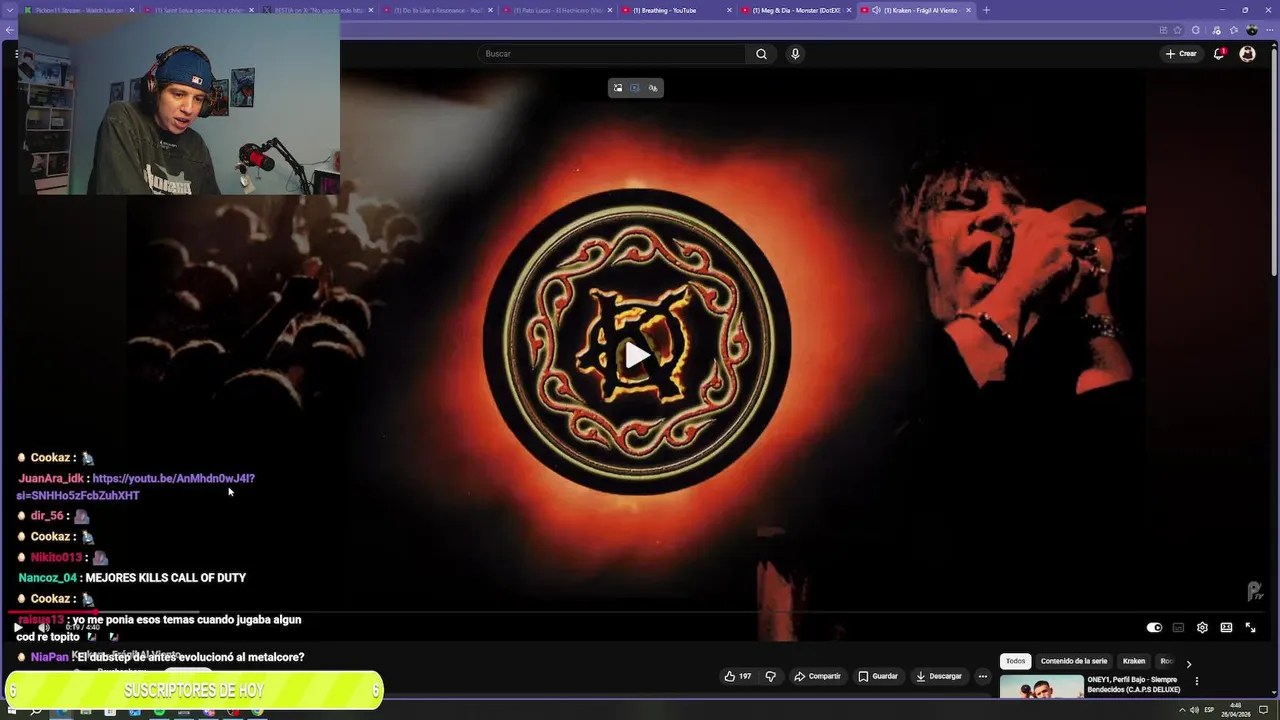Open browser three-dot settings menu
This screenshot has width=1280, height=720.
pos(1269,30)
